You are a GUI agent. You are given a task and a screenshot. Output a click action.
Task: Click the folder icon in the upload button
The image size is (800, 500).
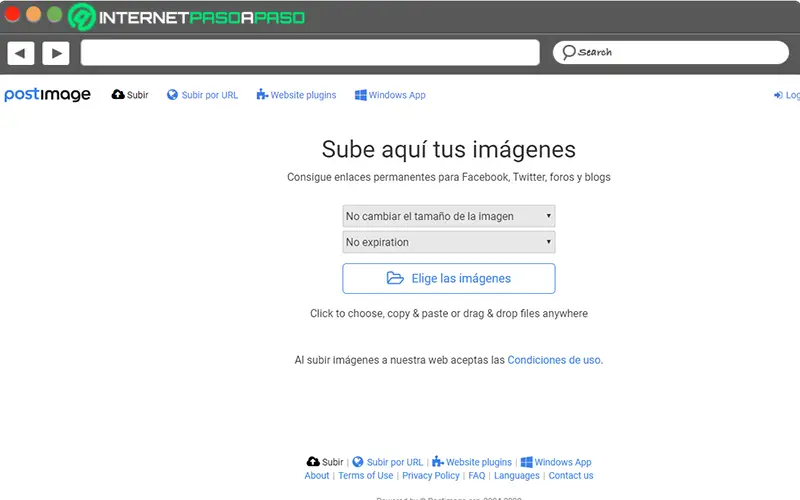point(395,278)
